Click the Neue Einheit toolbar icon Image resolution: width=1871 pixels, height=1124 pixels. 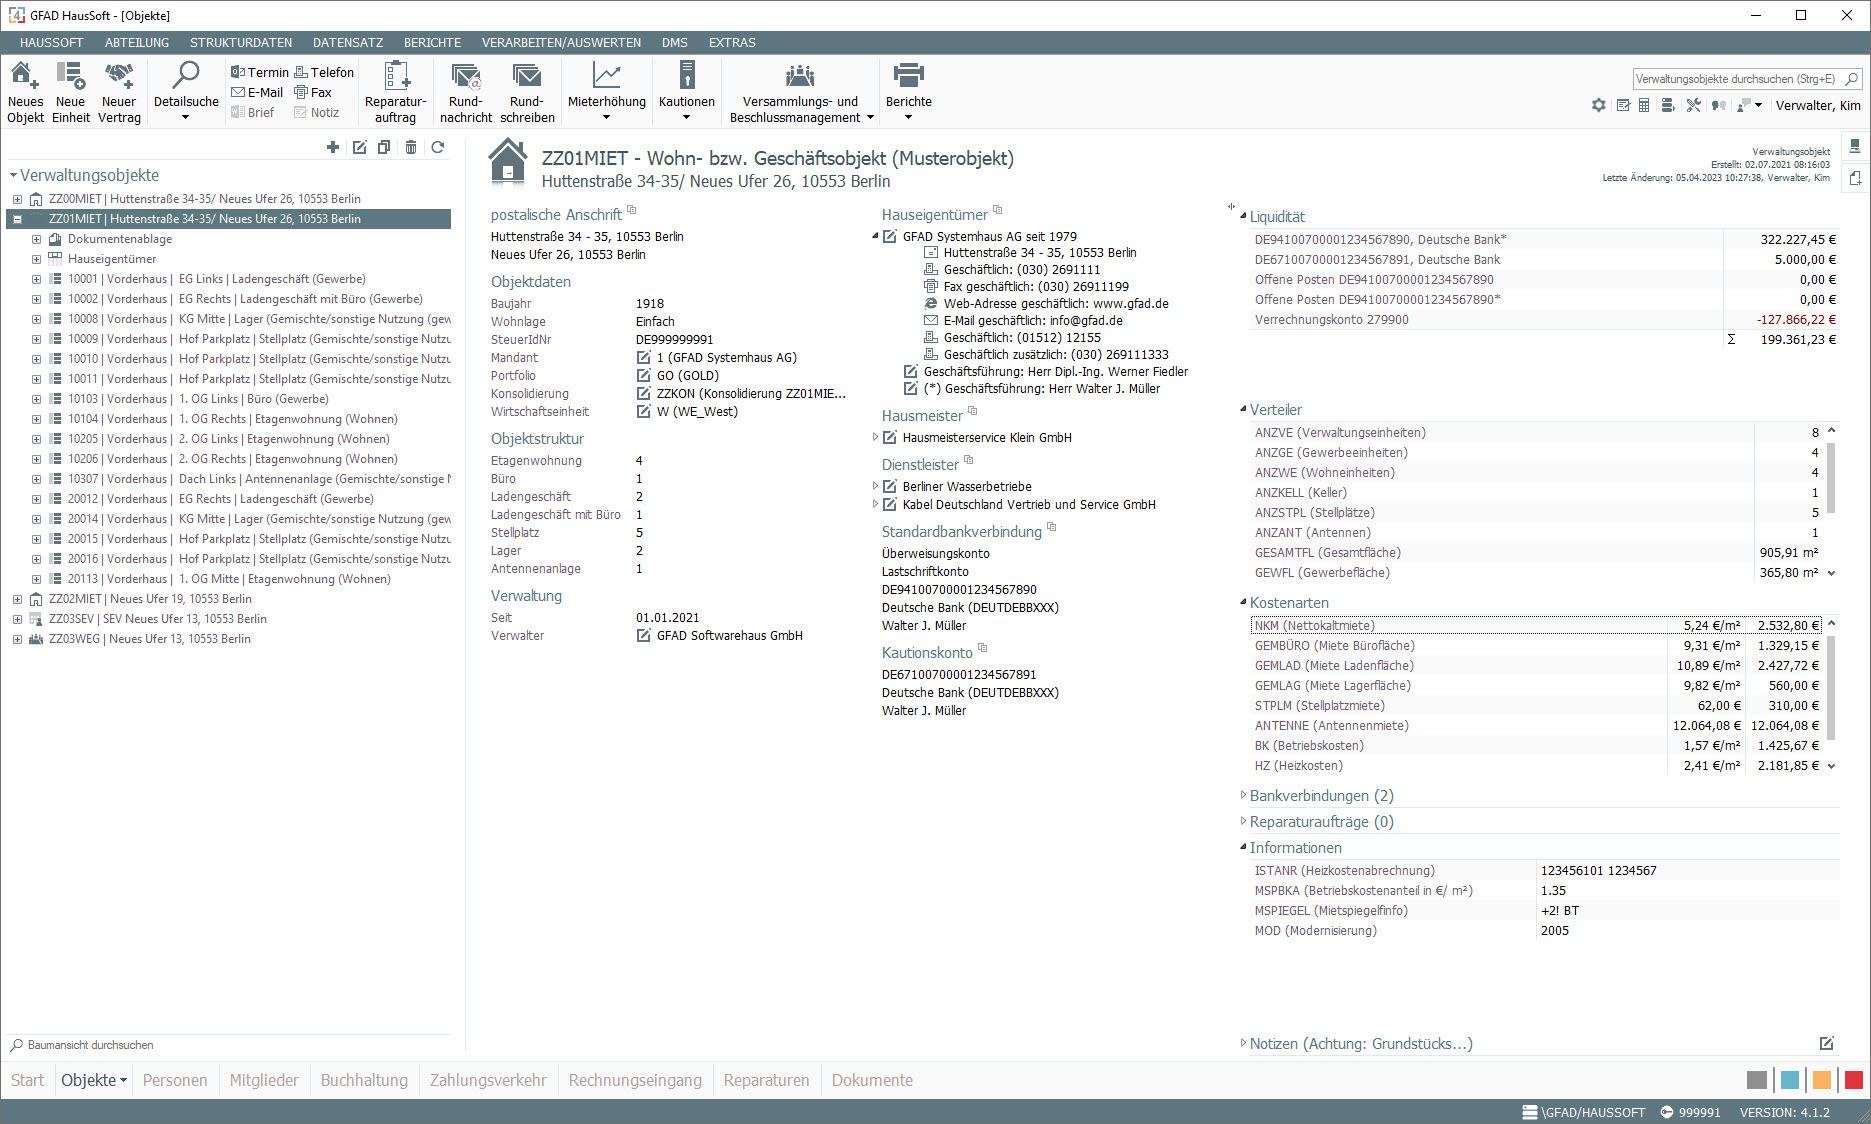(x=70, y=76)
